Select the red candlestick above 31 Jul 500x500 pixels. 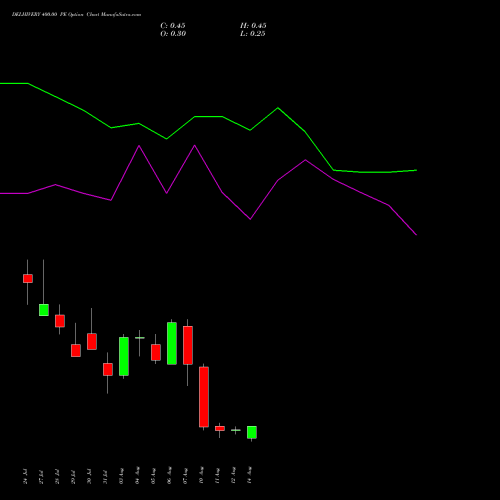(x=108, y=369)
